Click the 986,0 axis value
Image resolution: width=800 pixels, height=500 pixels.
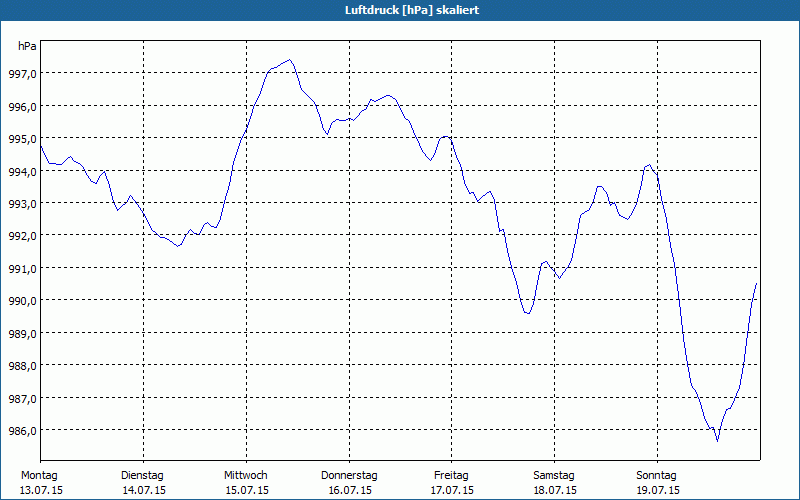point(22,431)
